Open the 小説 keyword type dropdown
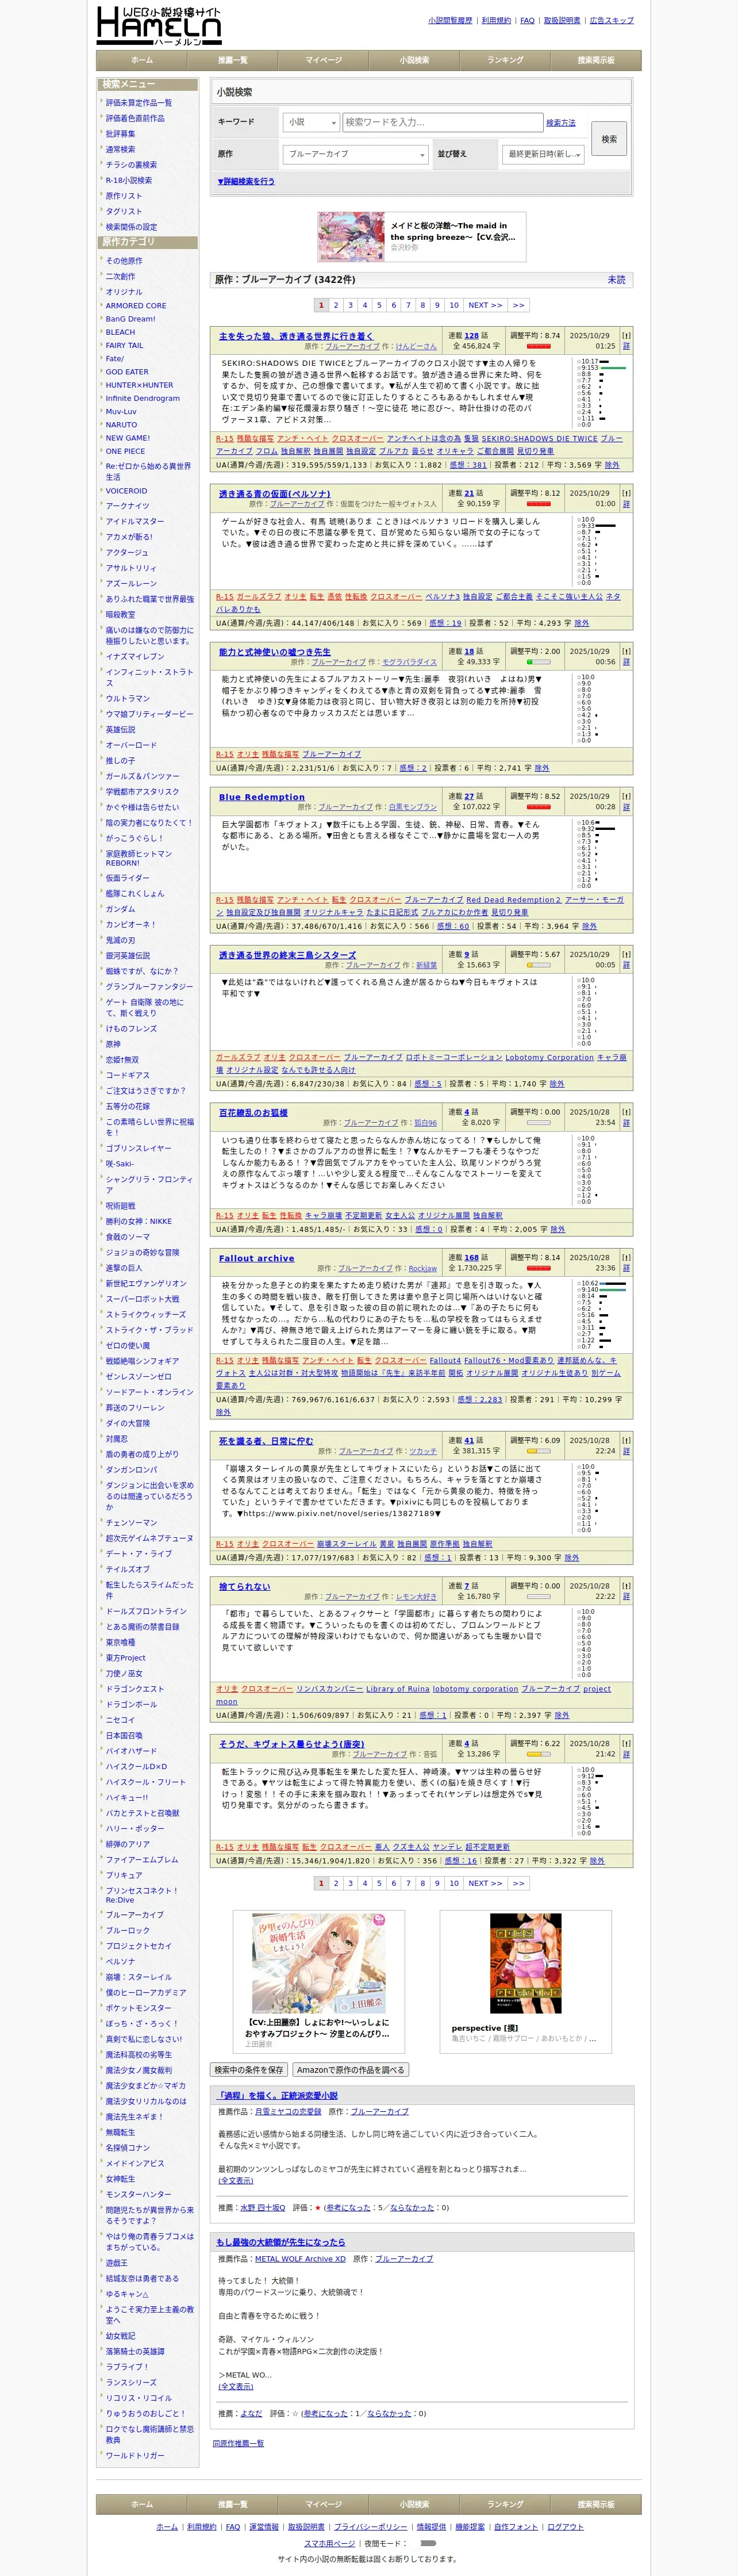The height and width of the screenshot is (2576, 738). (310, 122)
